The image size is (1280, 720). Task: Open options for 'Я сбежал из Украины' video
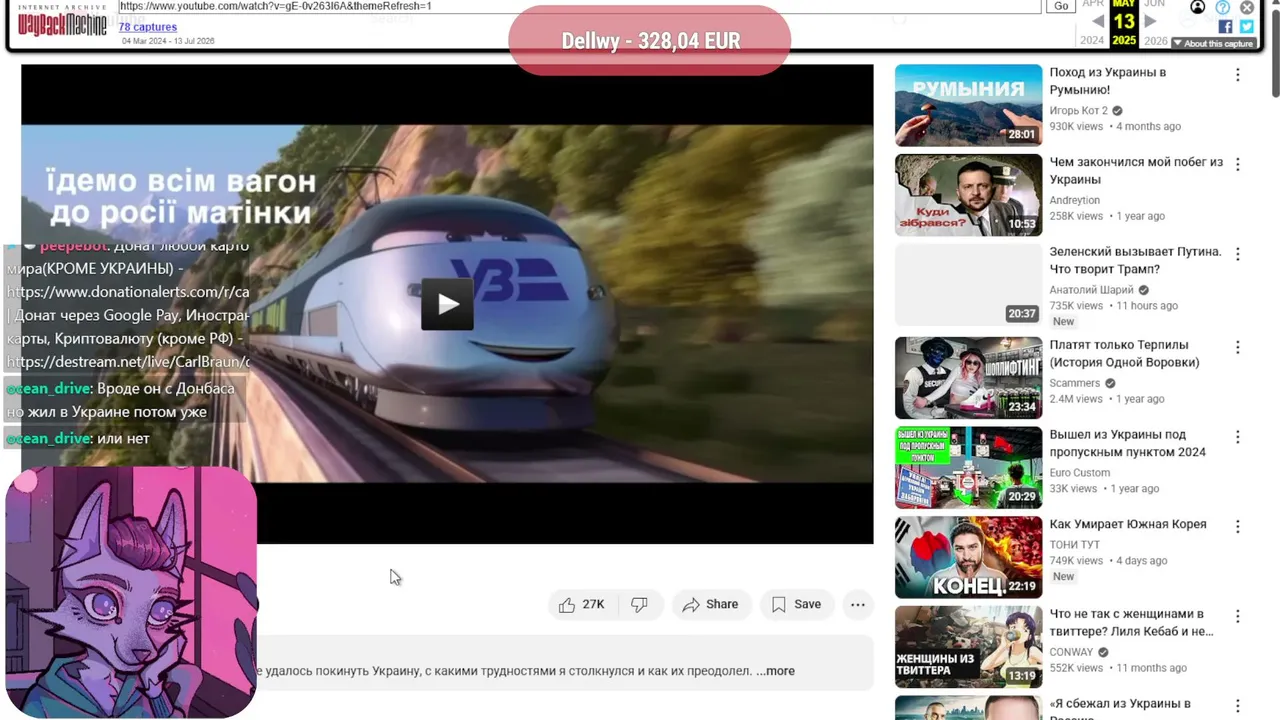[1238, 707]
